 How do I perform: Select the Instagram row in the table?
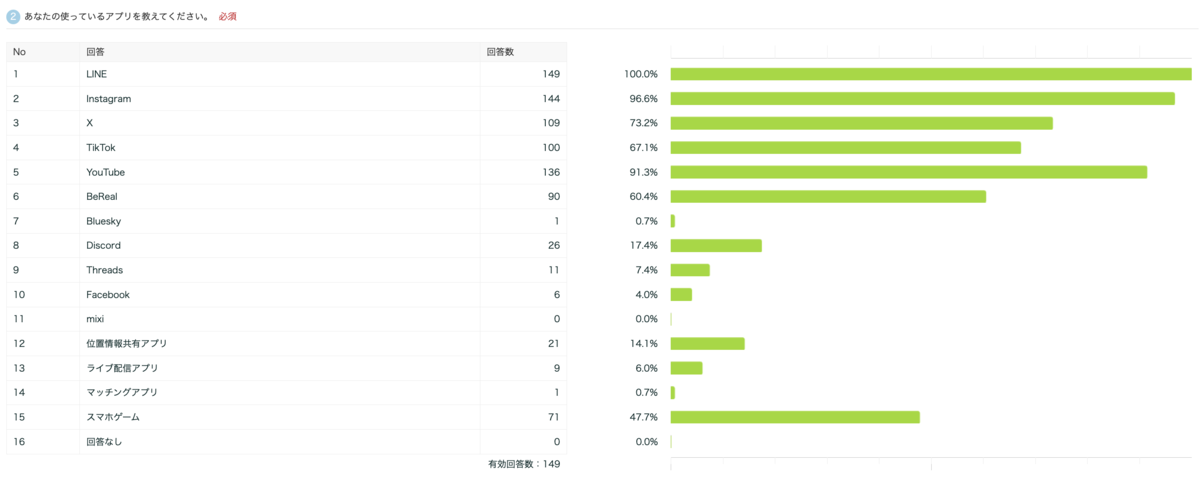point(109,99)
